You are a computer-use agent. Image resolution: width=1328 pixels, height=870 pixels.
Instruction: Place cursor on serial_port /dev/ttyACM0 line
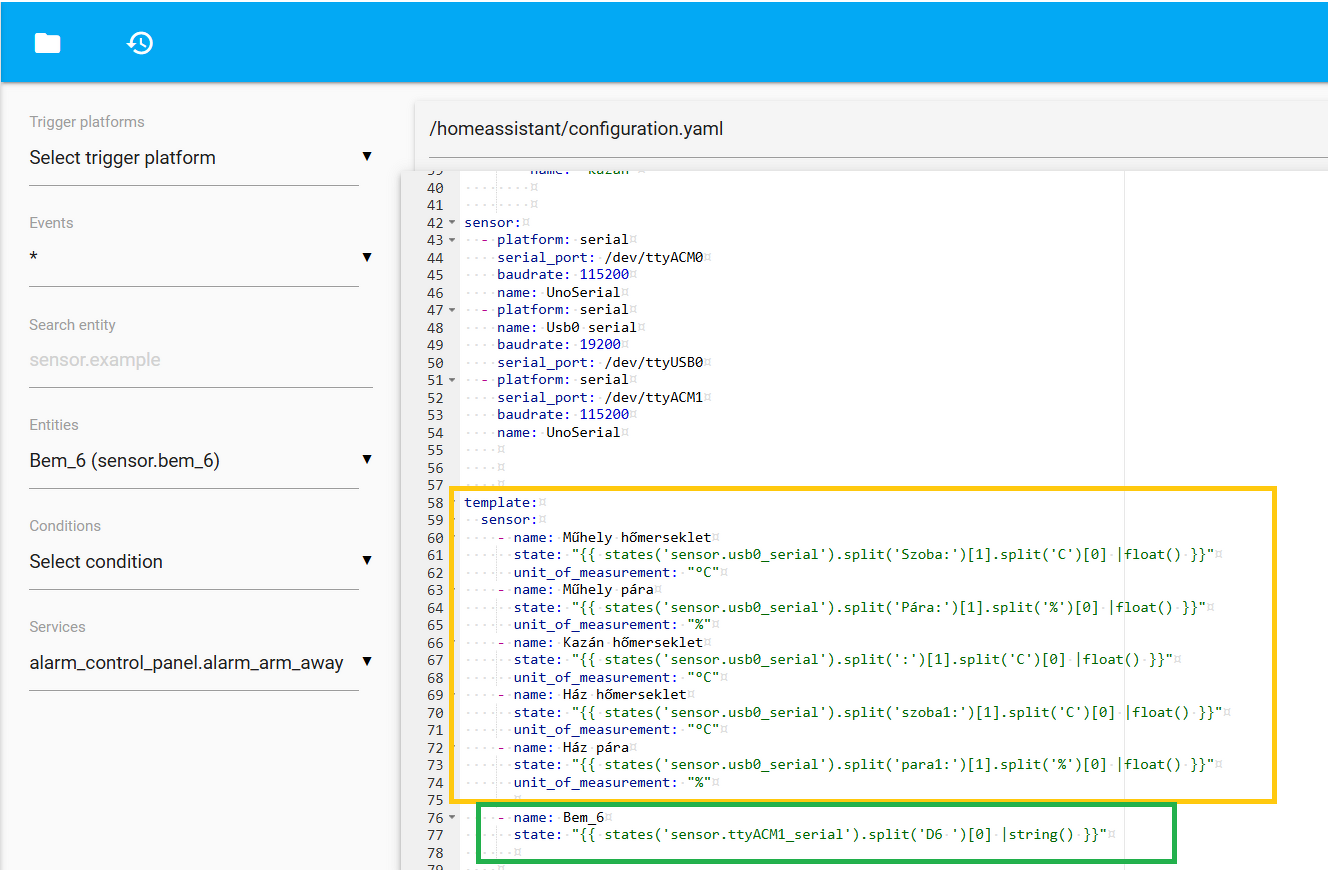click(600, 257)
